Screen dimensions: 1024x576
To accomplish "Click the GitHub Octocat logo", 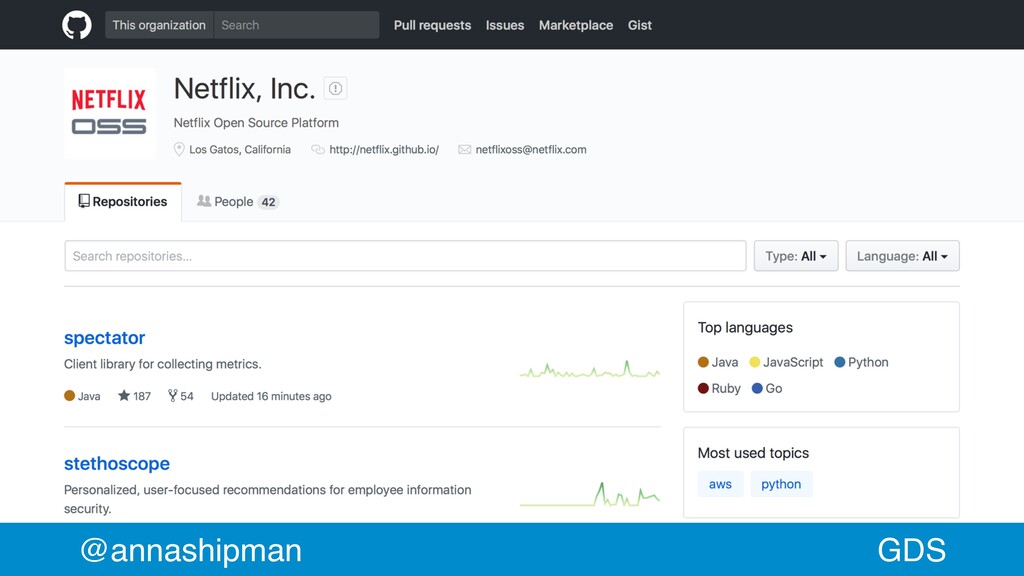I will [x=76, y=25].
